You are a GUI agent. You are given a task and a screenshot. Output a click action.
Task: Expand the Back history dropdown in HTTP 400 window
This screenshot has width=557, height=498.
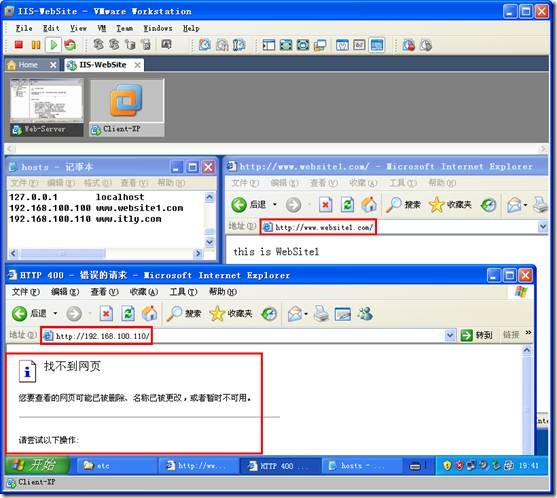point(55,313)
